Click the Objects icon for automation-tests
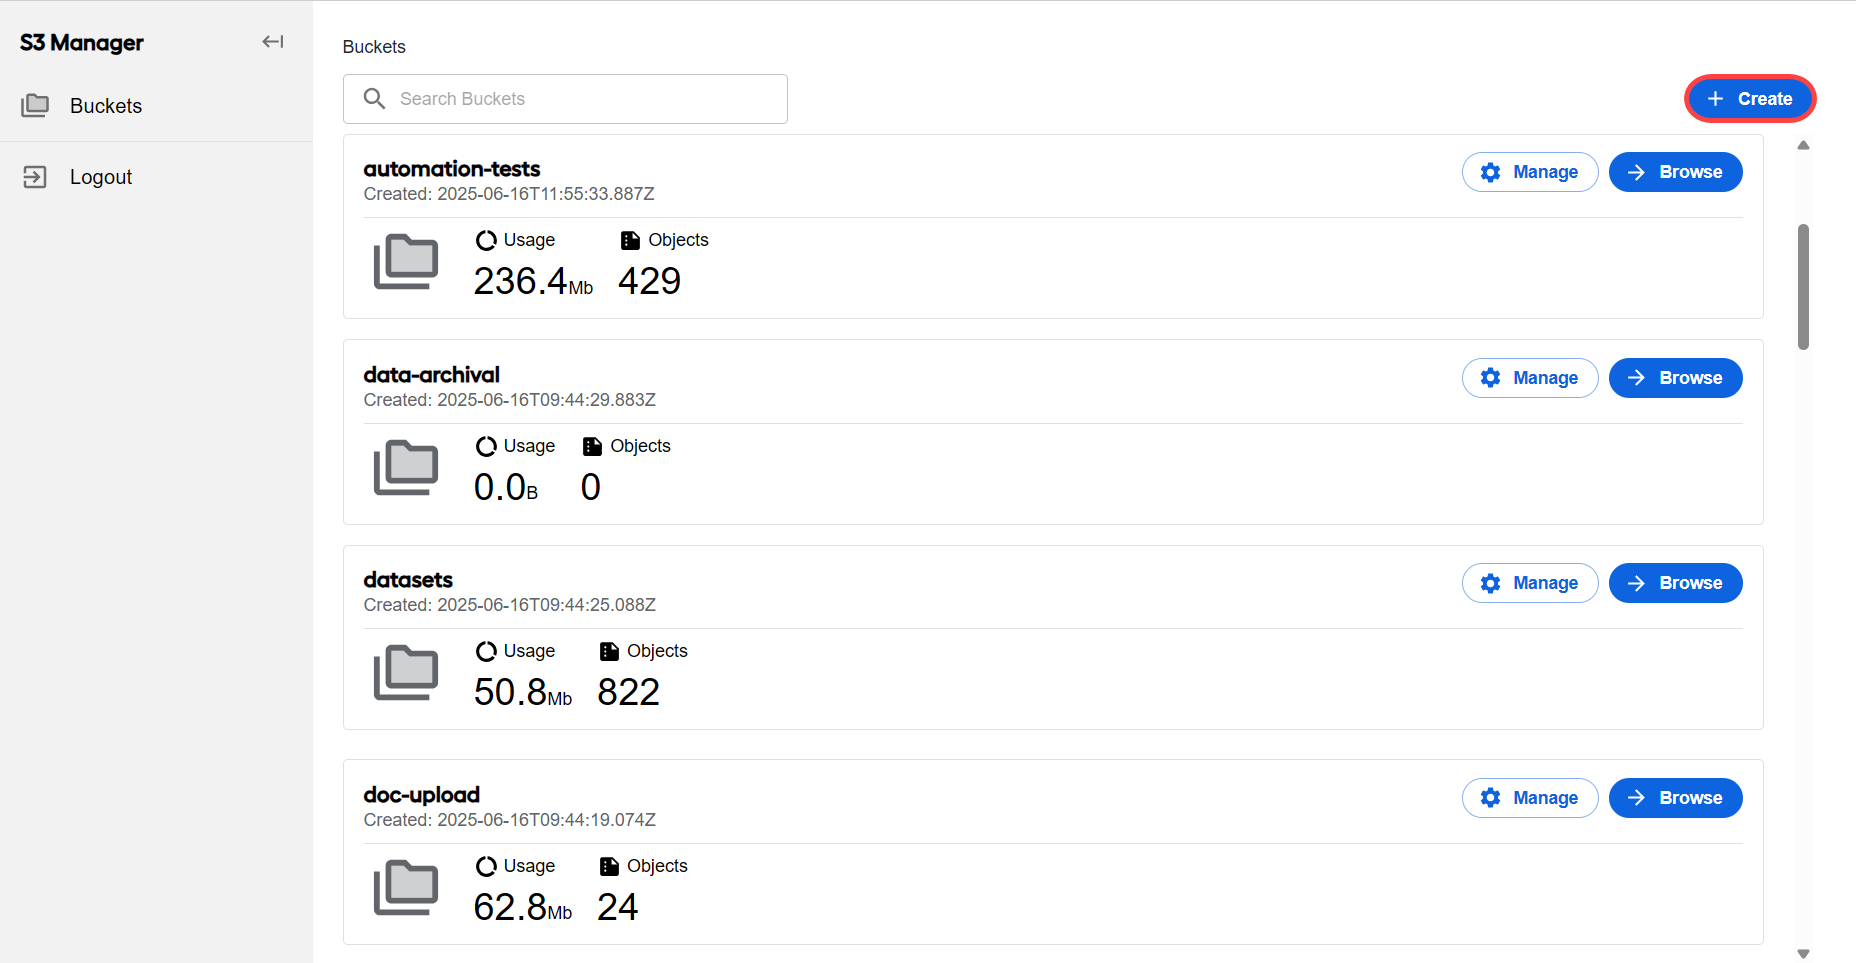The height and width of the screenshot is (963, 1856). pyautogui.click(x=630, y=240)
